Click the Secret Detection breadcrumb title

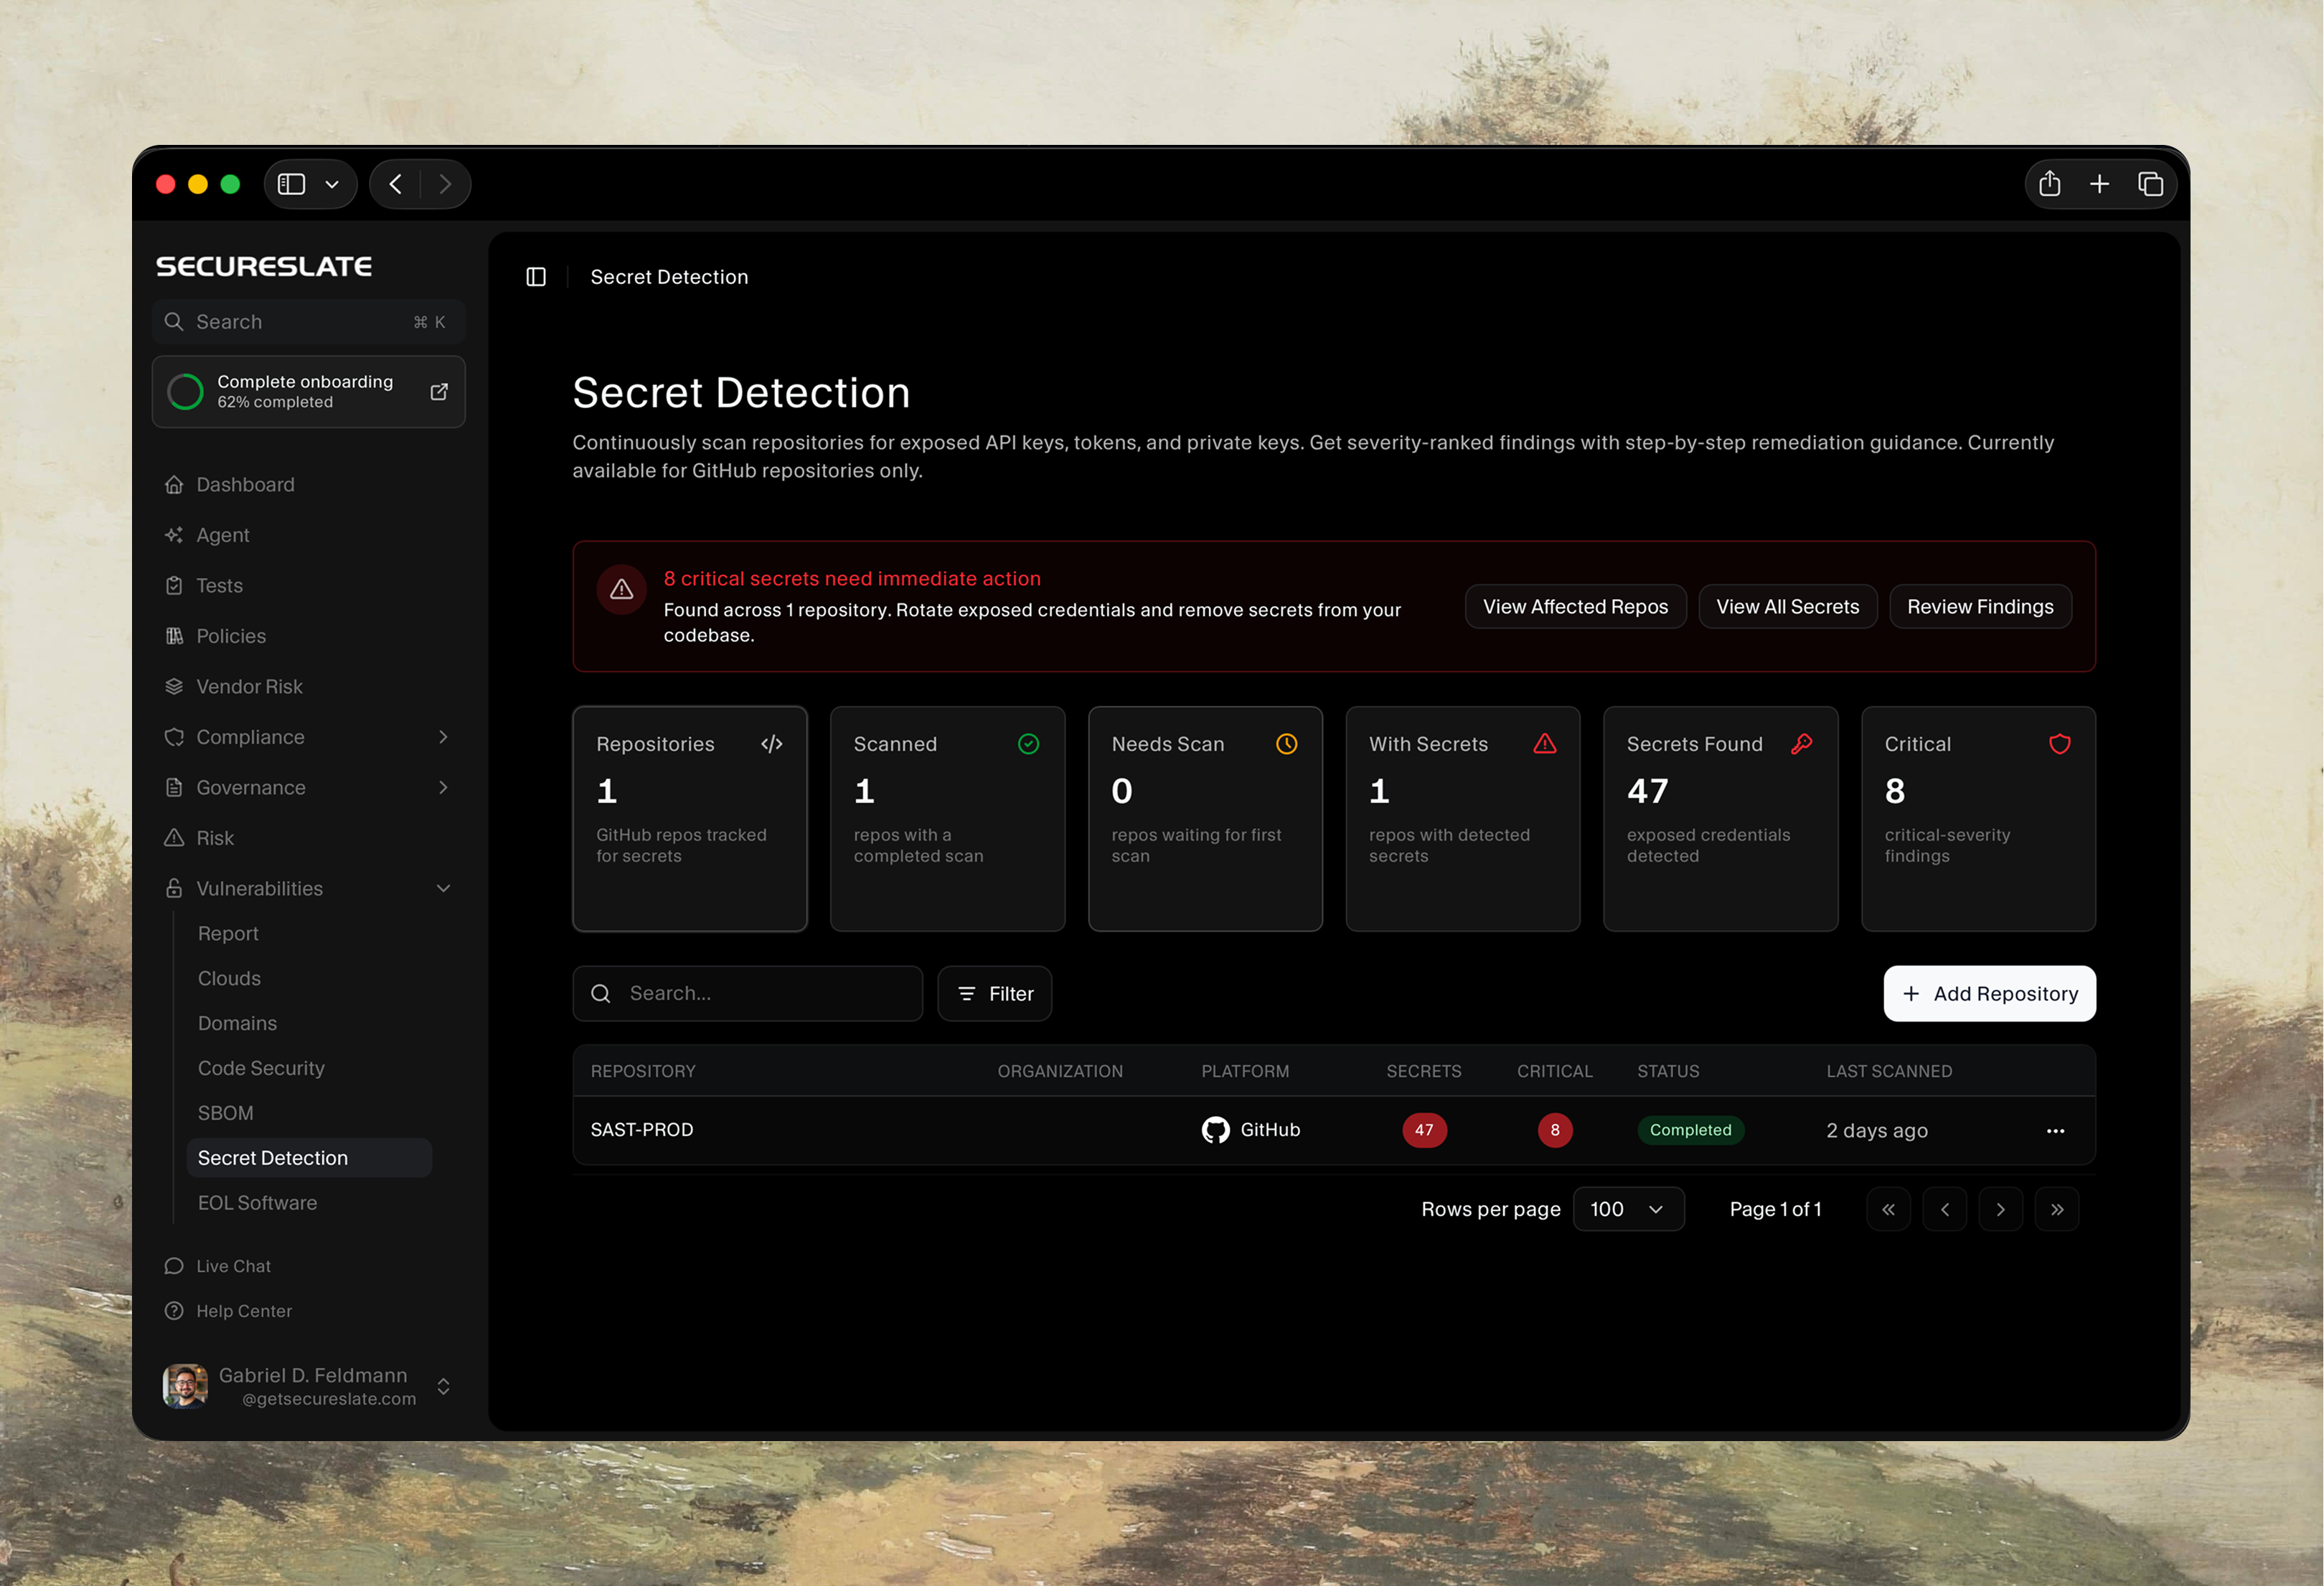coord(669,277)
